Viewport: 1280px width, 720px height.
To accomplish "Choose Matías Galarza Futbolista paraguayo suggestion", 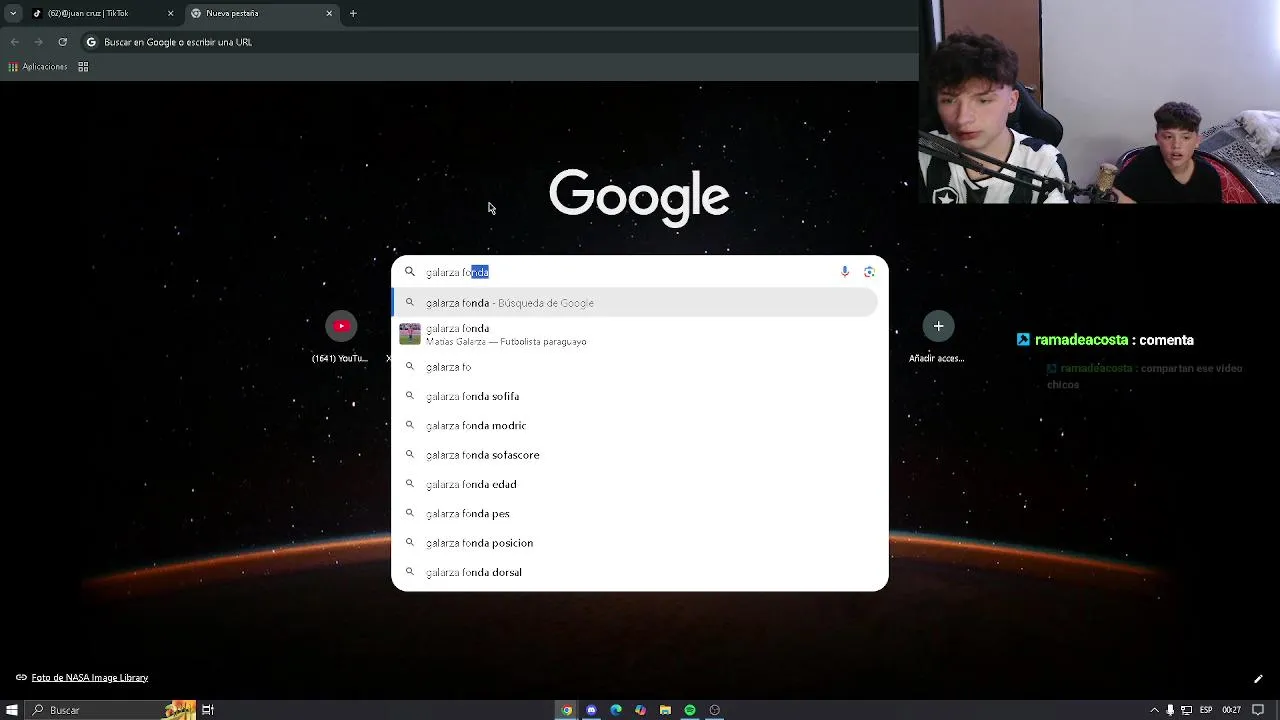I will pos(636,335).
